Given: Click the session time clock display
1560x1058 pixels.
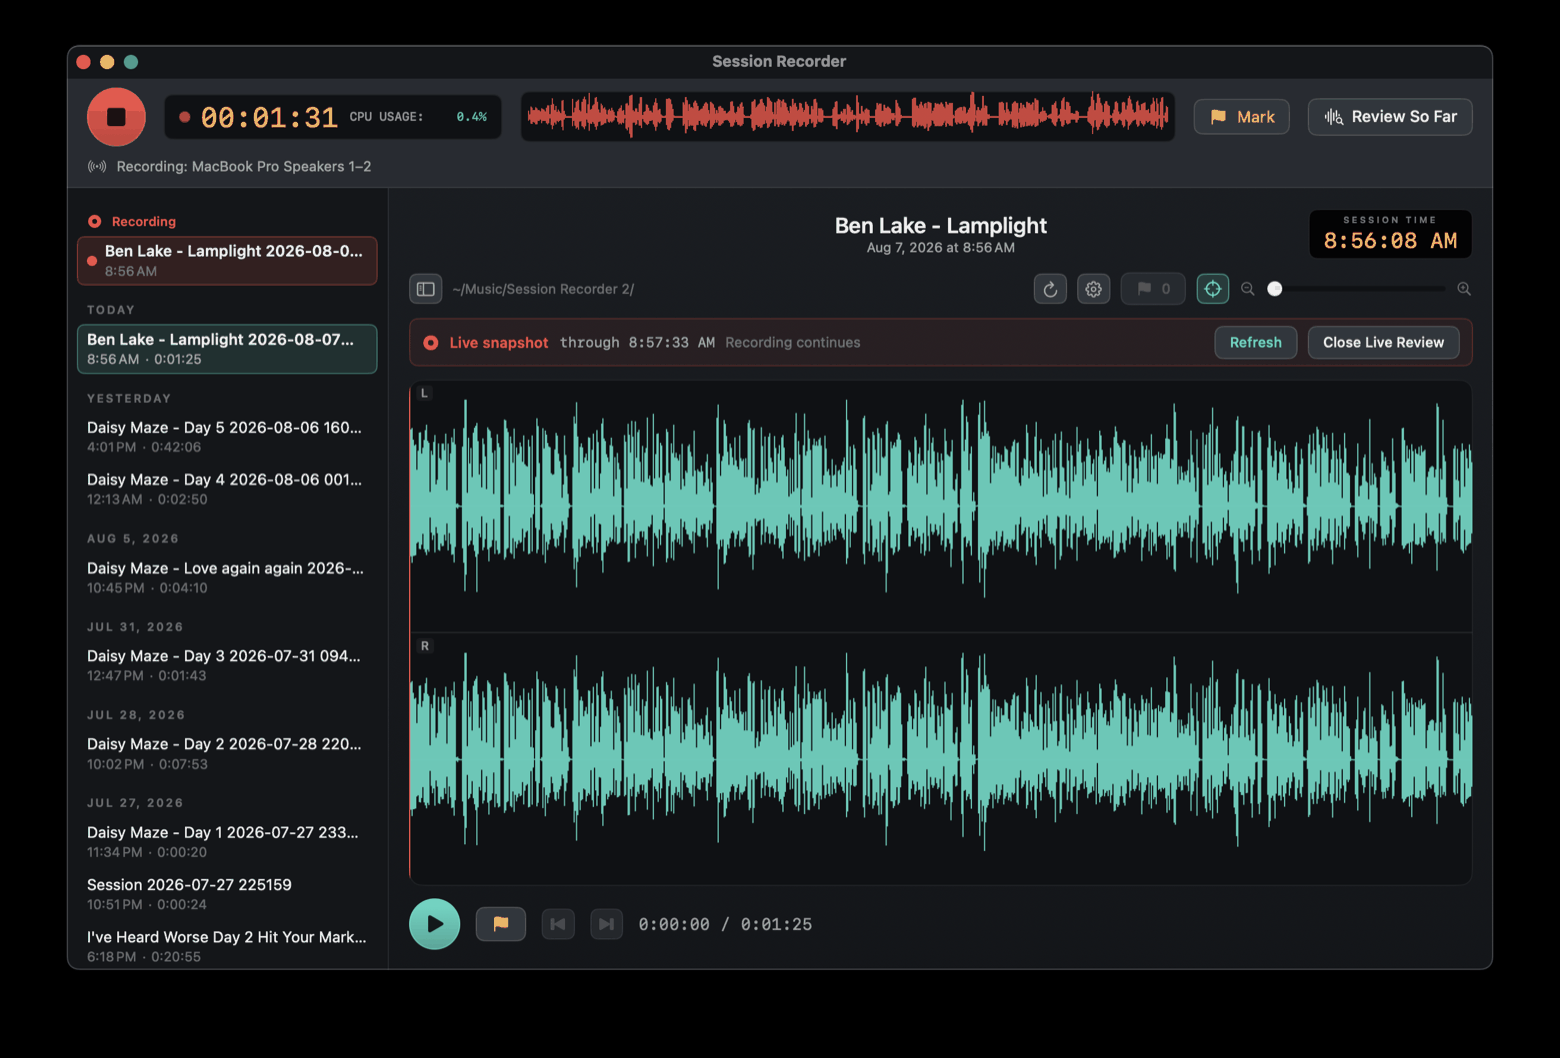Looking at the screenshot, I should tap(1390, 234).
